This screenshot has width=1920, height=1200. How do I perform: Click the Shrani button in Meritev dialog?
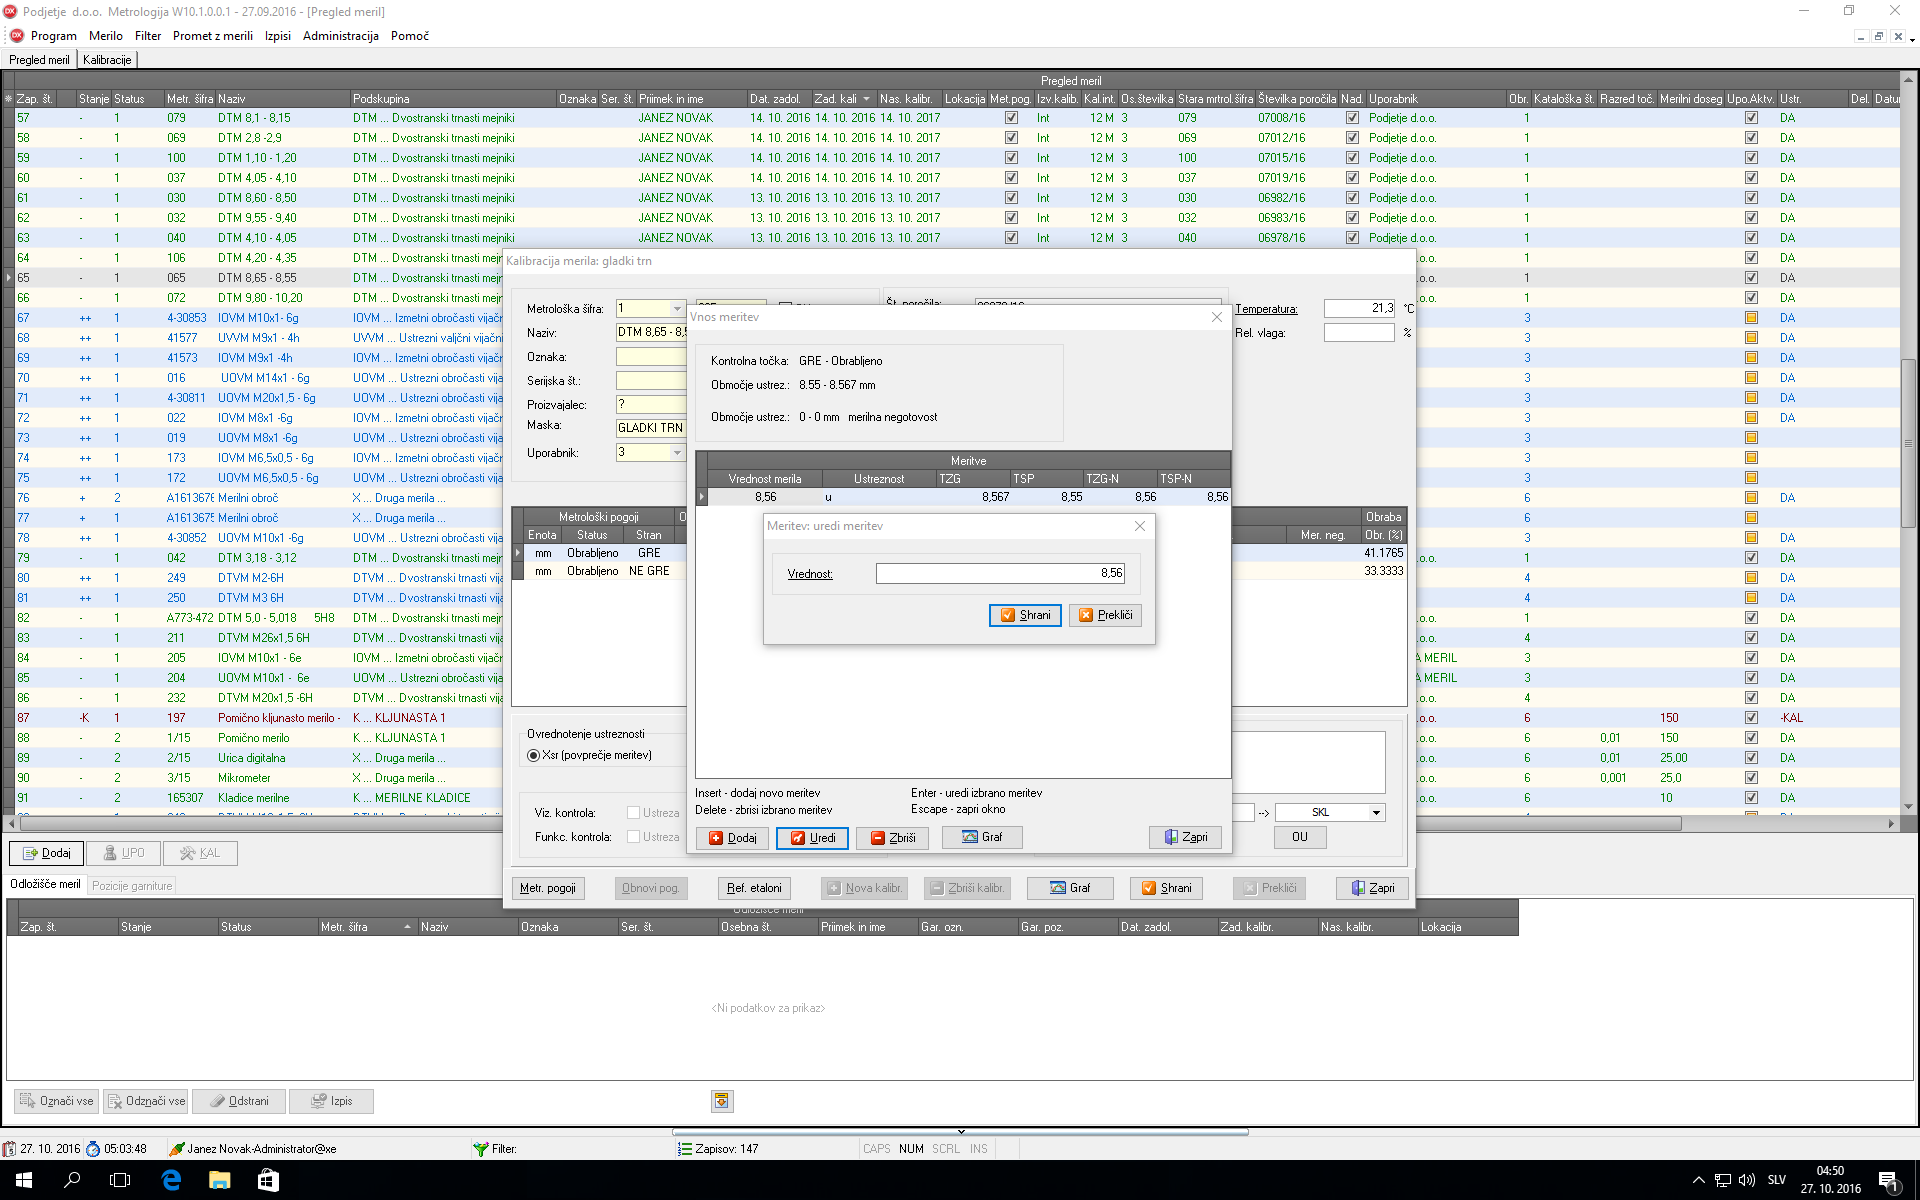[x=1025, y=615]
